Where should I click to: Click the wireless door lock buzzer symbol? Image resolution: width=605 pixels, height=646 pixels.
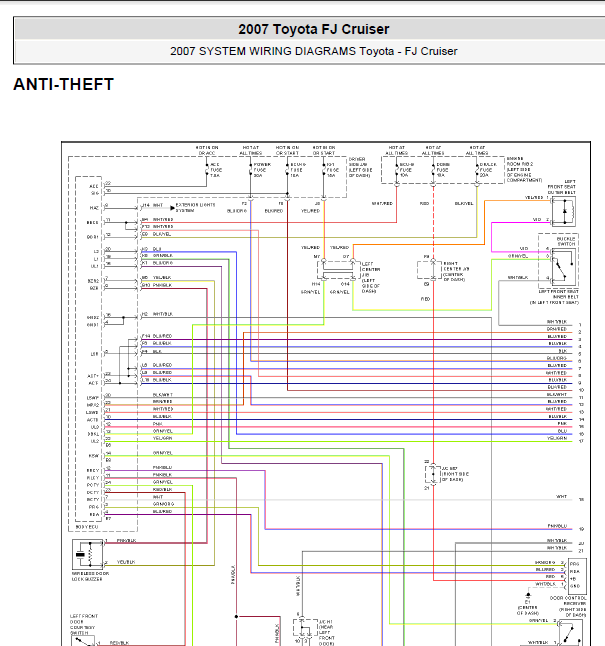click(88, 555)
